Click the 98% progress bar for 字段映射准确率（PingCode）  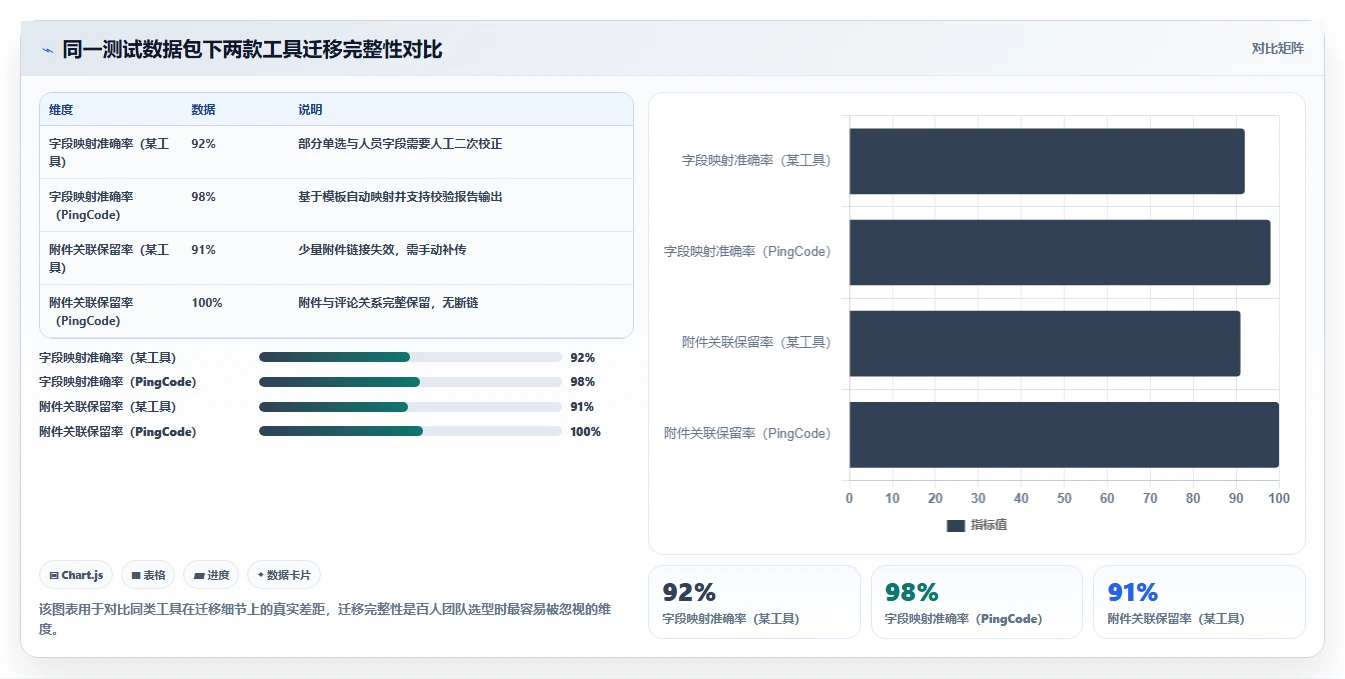point(410,382)
